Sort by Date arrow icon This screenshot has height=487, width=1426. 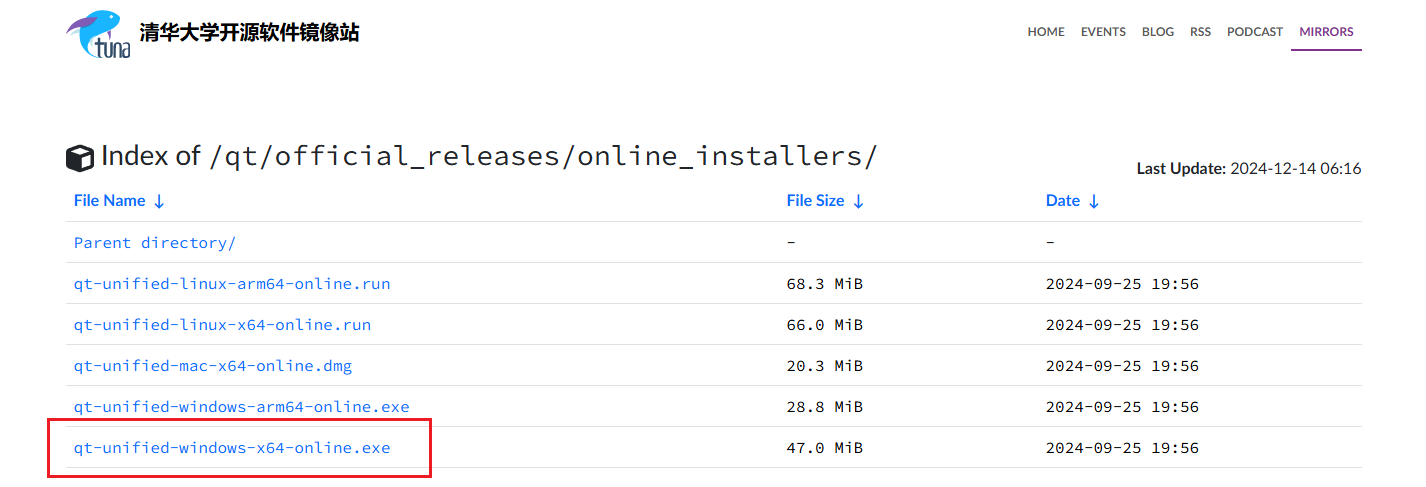pyautogui.click(x=1094, y=201)
